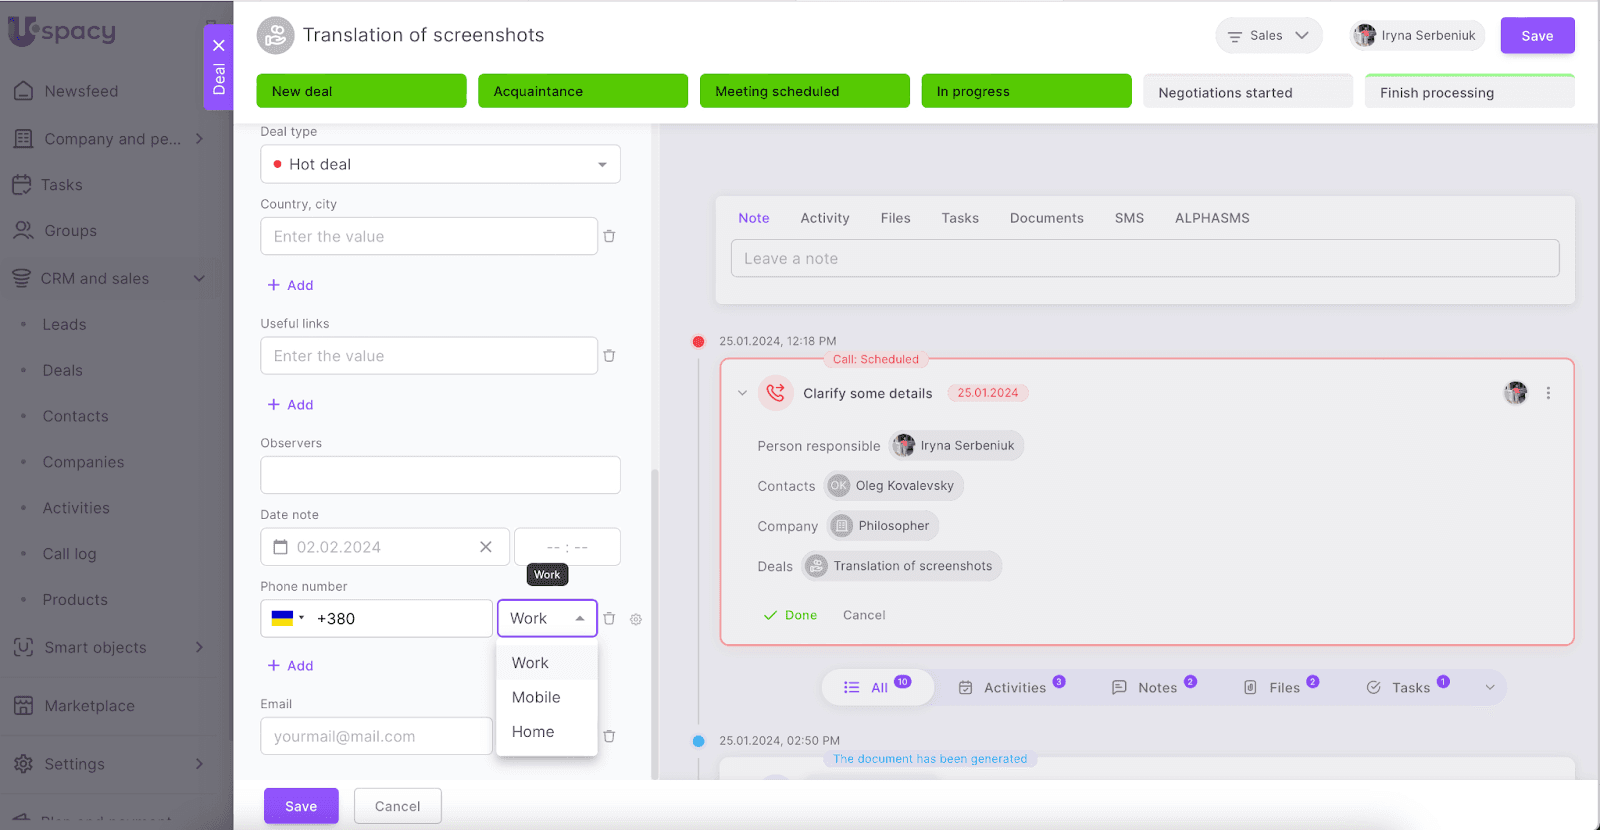Open the Documents tab
Viewport: 1600px width, 830px height.
(1046, 218)
